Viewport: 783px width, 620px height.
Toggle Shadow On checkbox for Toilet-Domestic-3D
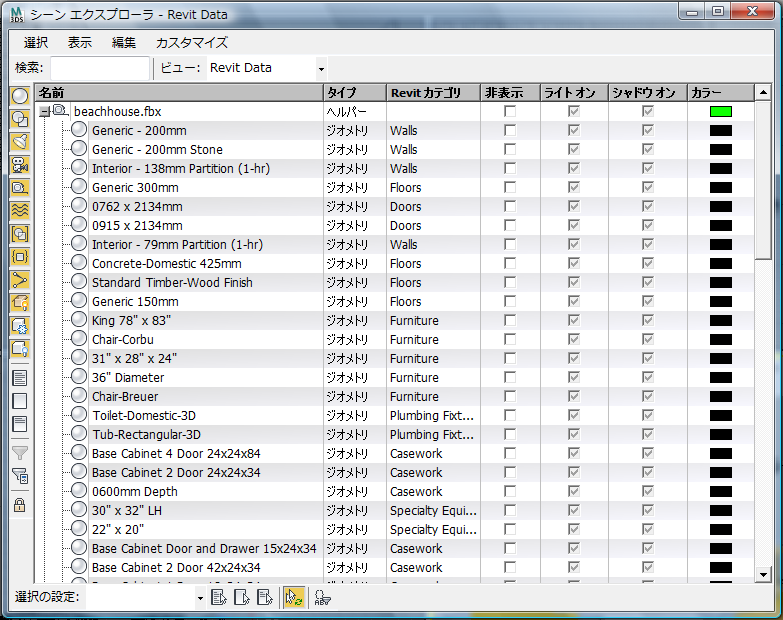pos(648,415)
